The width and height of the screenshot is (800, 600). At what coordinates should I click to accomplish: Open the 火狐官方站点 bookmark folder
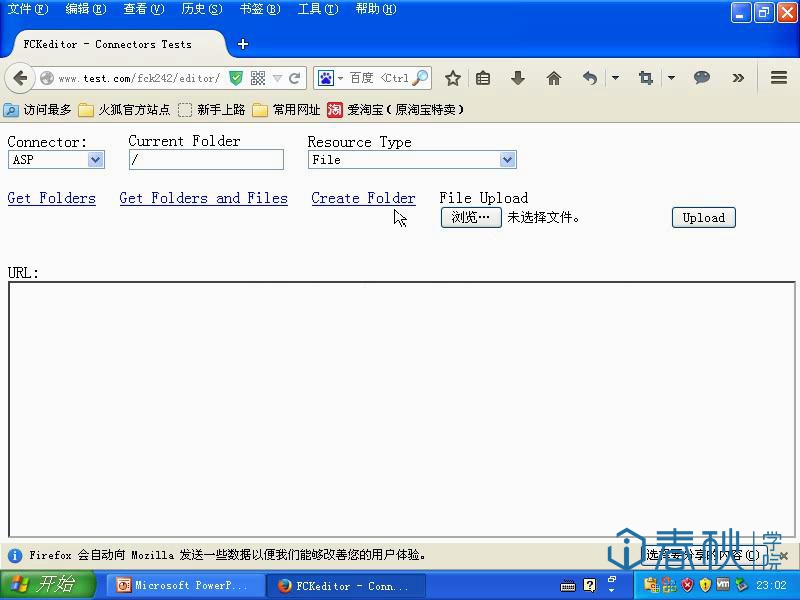pyautogui.click(x=124, y=110)
